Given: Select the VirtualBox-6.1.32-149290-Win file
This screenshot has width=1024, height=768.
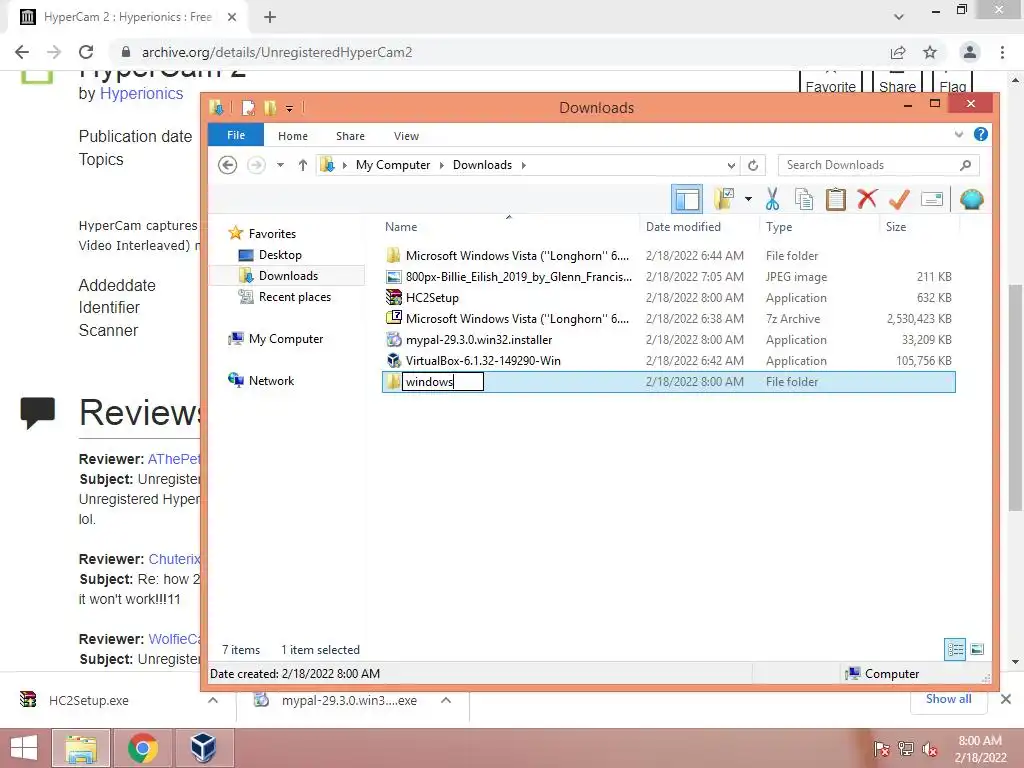Looking at the screenshot, I should tap(669, 360).
